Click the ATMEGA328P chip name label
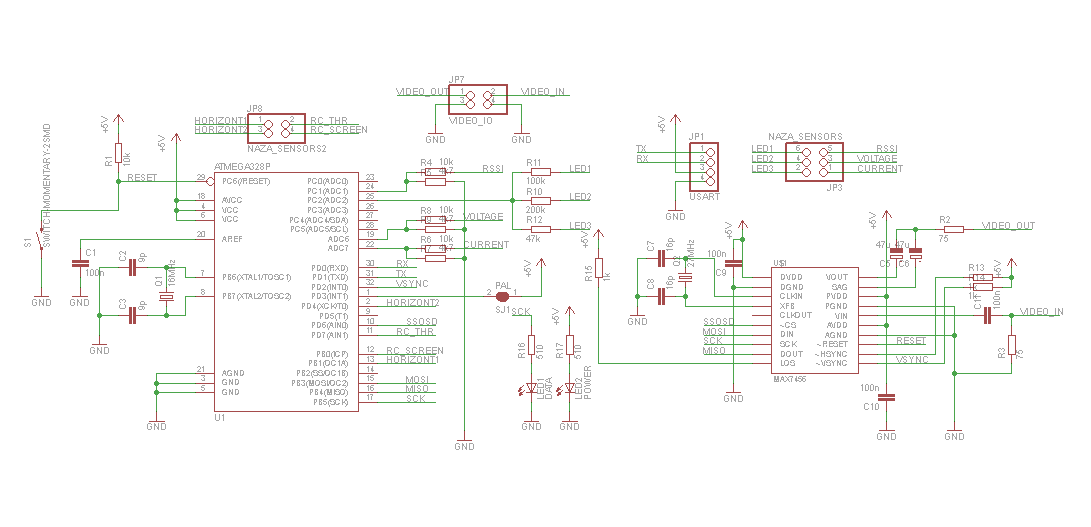Viewport: 1091px width, 527px height. [241, 167]
